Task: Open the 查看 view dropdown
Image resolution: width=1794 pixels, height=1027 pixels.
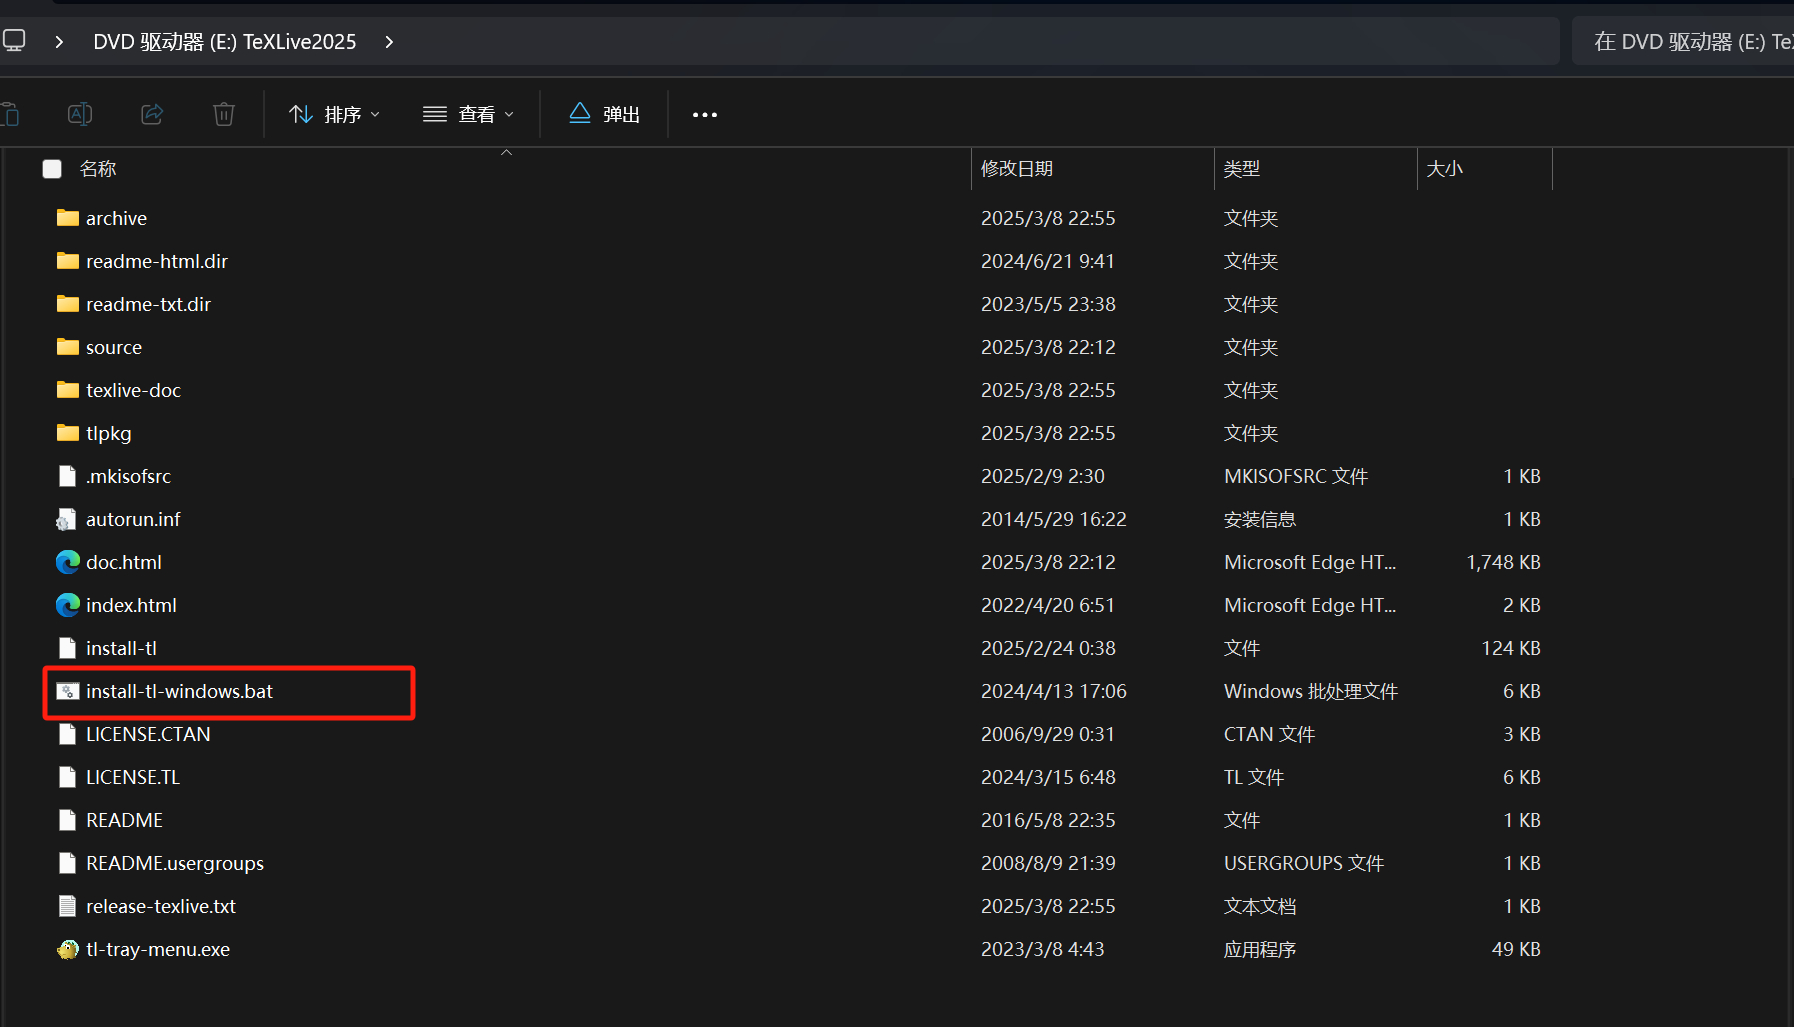Action: [x=468, y=114]
